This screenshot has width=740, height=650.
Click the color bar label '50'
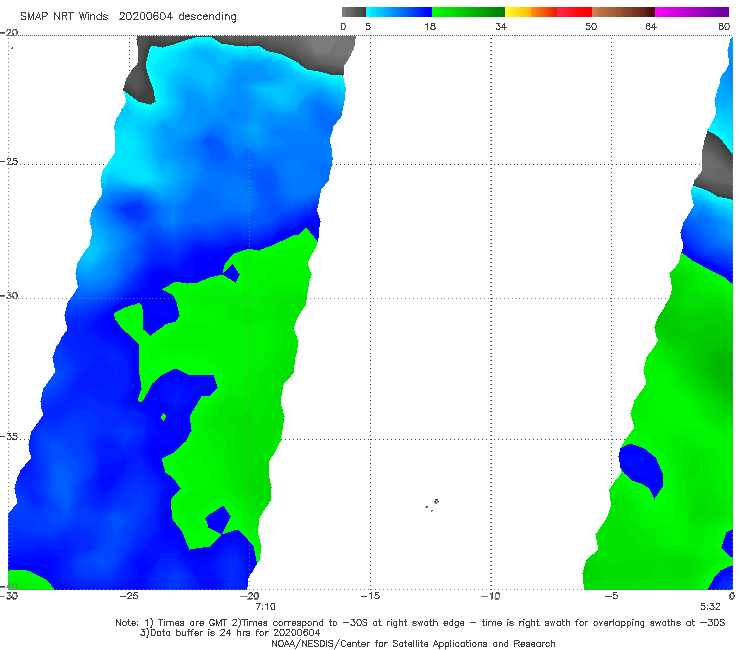click(591, 26)
